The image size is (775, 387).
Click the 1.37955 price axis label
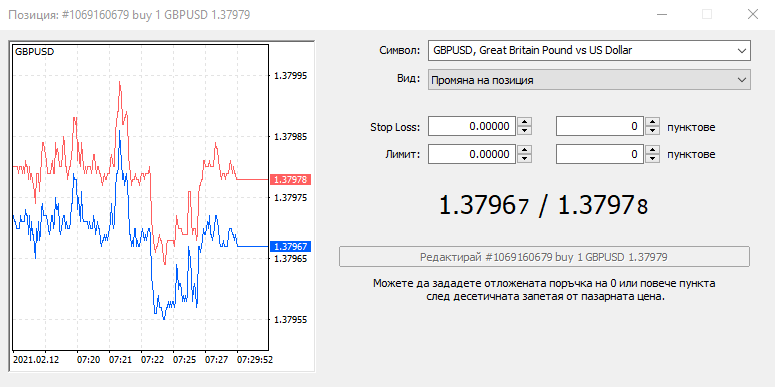point(291,320)
